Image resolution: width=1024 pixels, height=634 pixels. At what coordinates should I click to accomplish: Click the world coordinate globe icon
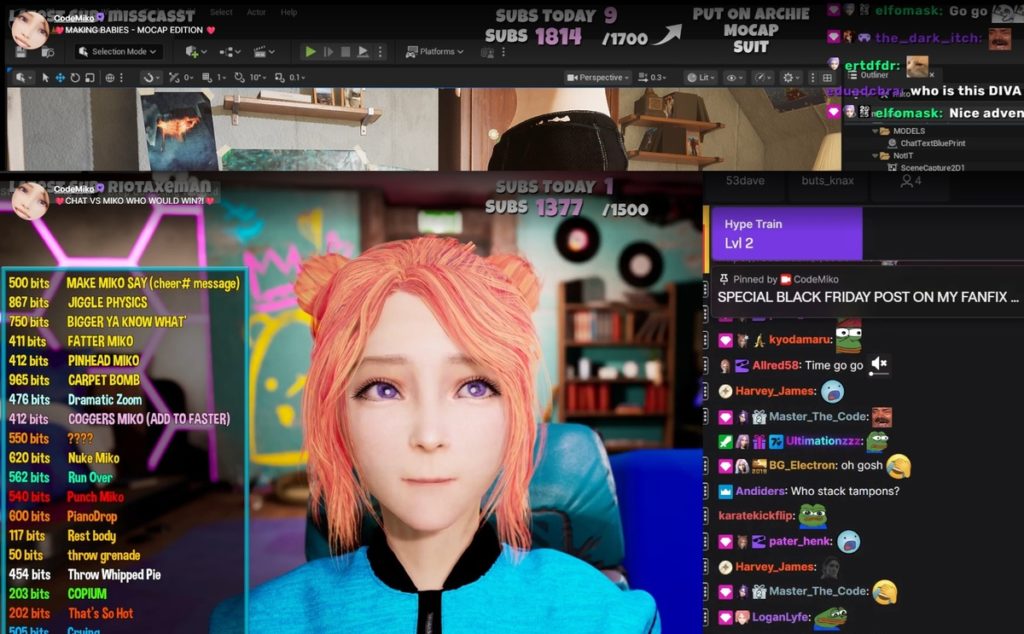(x=109, y=77)
